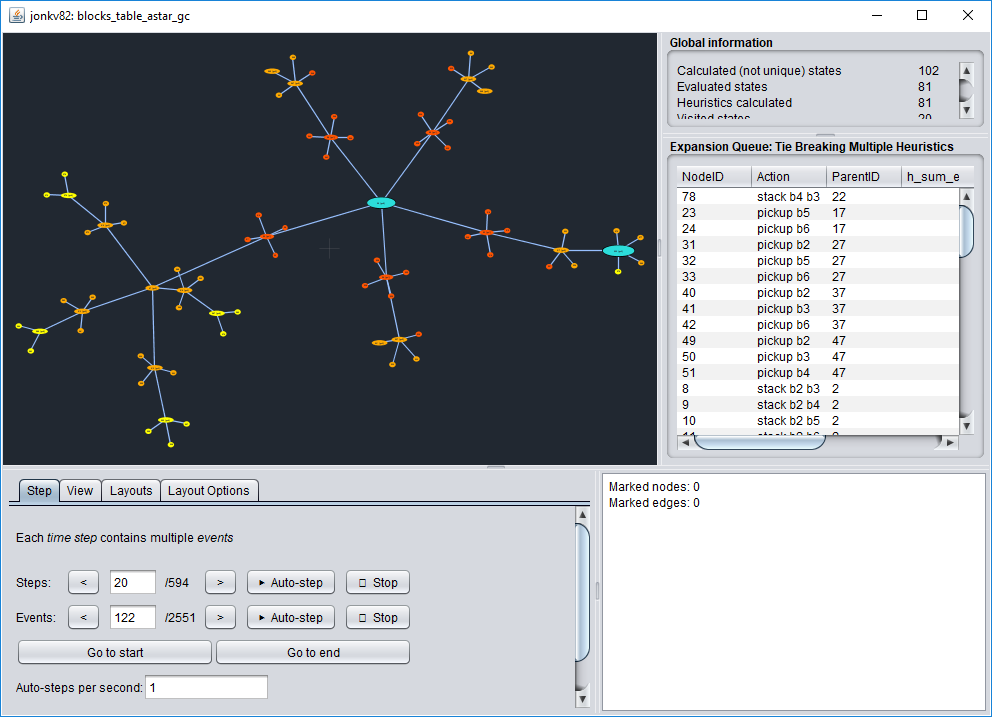Click the Java icon in the title bar

[x=16, y=15]
